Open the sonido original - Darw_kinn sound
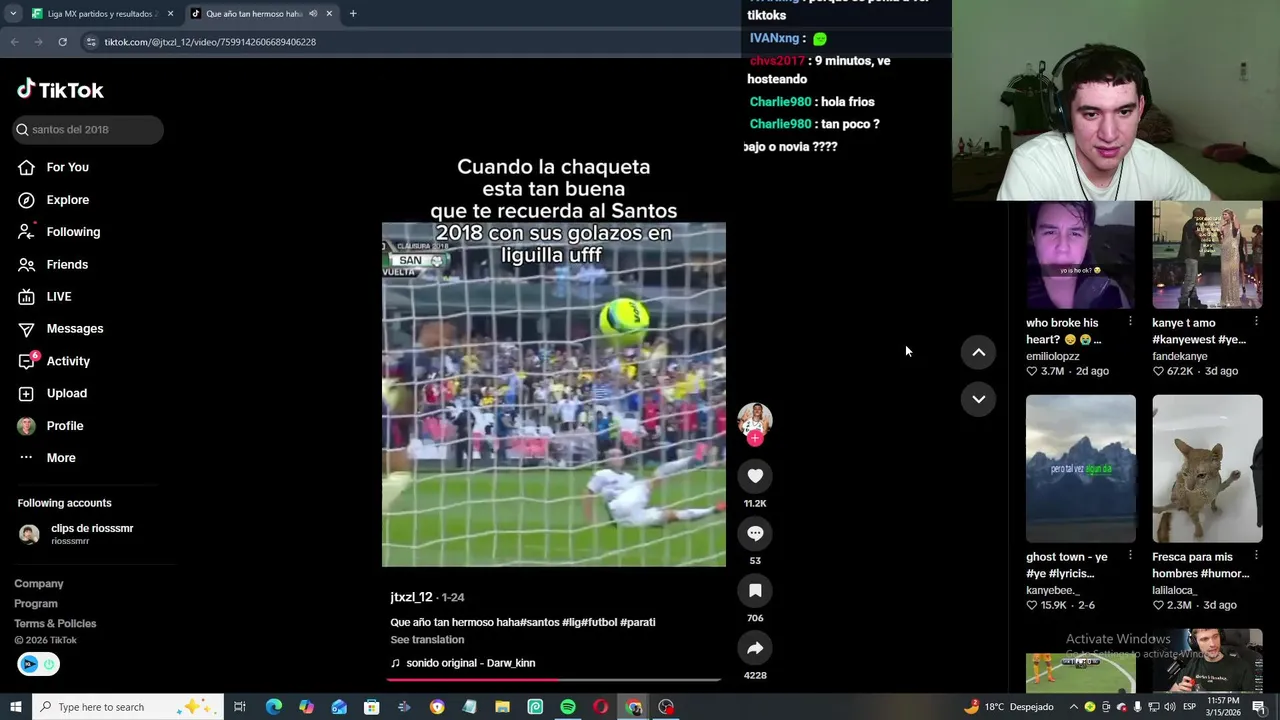 463,663
